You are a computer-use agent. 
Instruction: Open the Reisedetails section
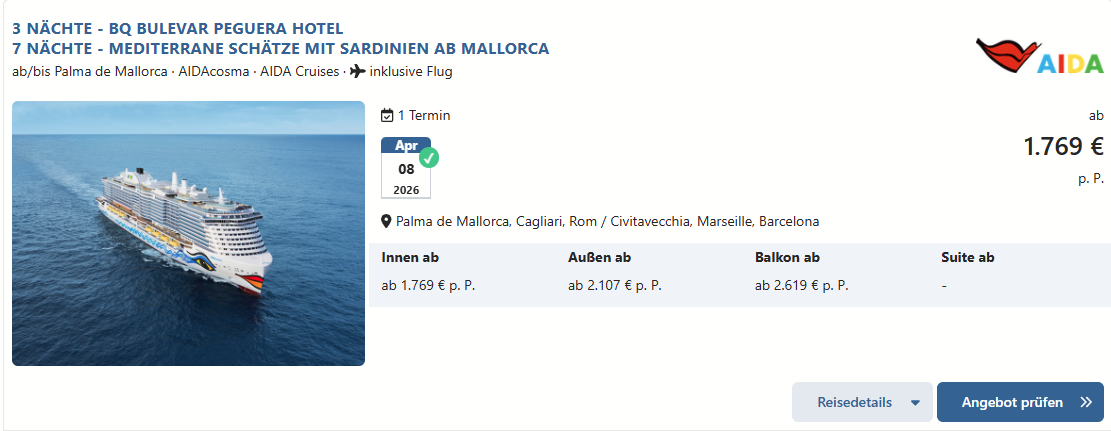point(862,403)
